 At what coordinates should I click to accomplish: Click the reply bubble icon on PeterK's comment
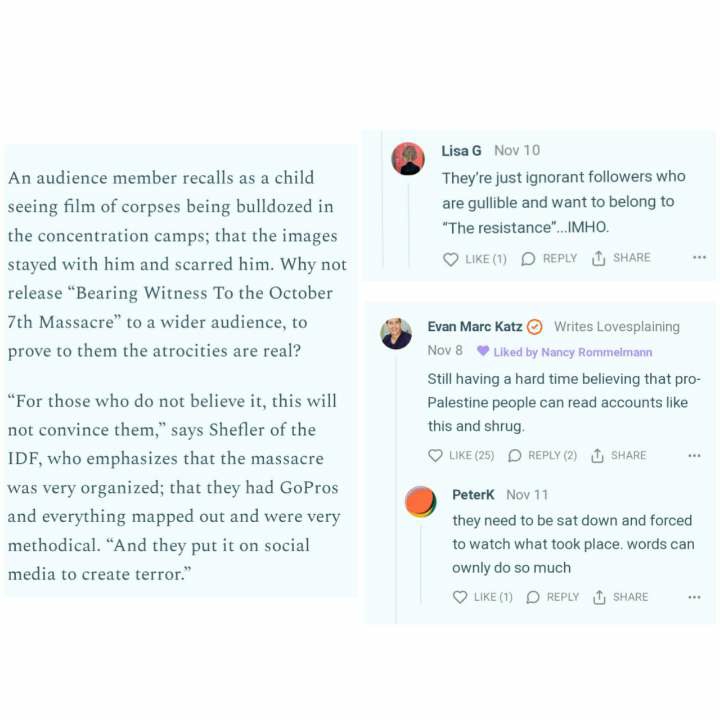tap(533, 597)
